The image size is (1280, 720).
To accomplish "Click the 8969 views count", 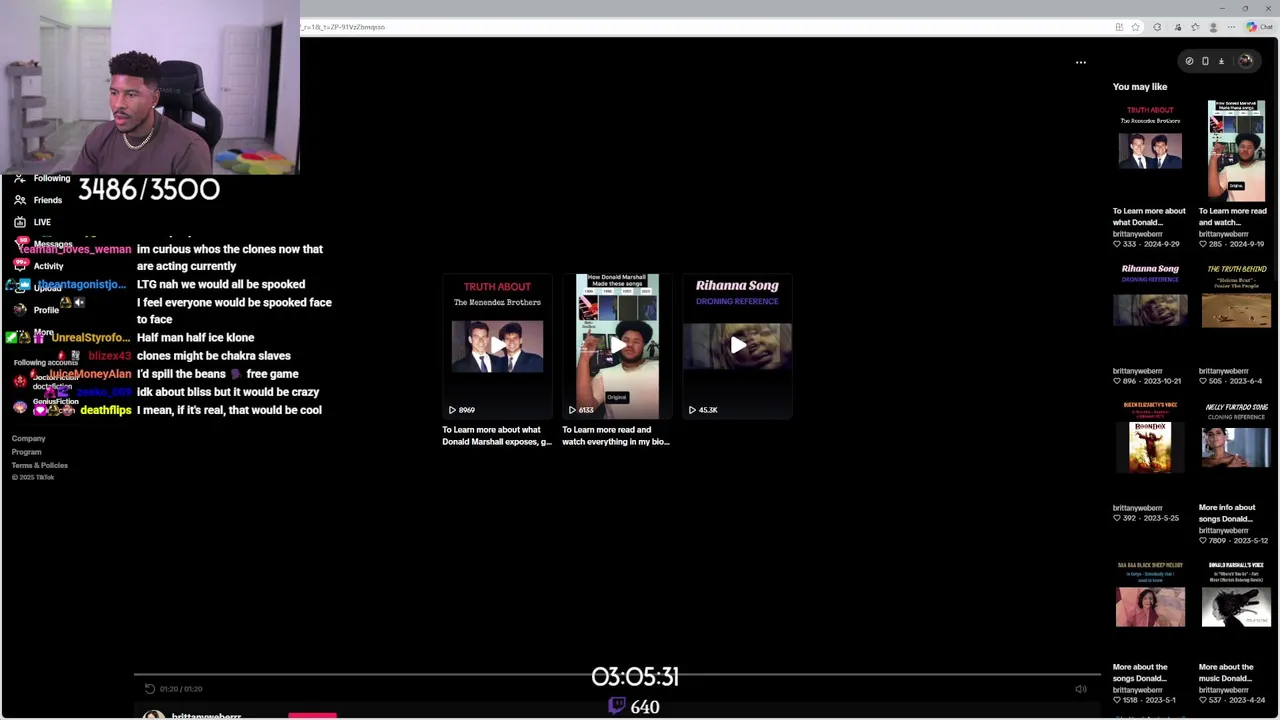I will coord(461,410).
